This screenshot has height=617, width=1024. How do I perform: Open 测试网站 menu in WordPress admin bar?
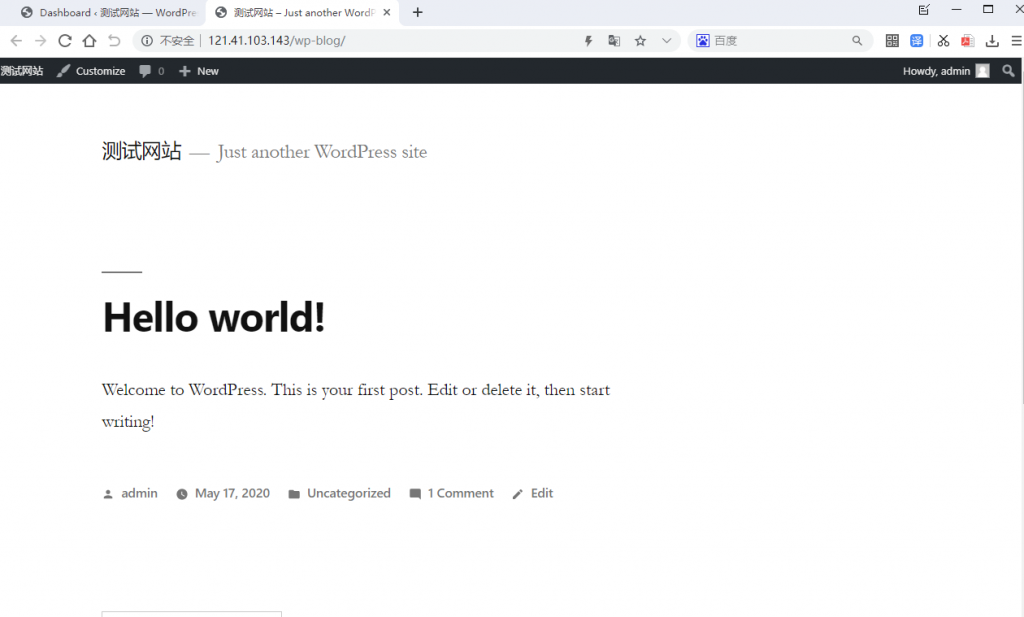(22, 71)
